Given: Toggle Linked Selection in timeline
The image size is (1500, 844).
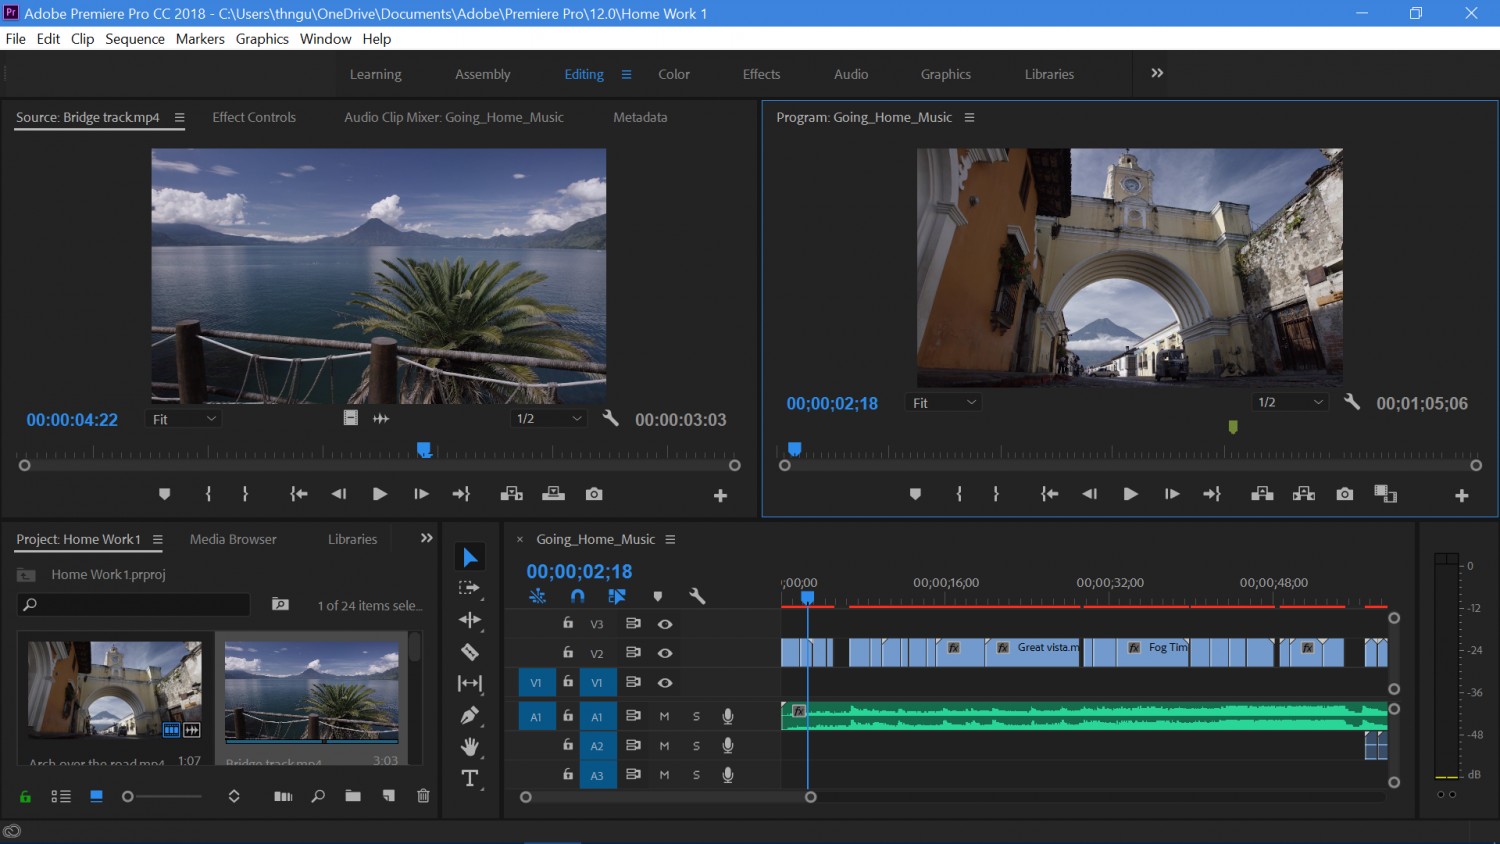Looking at the screenshot, I should pyautogui.click(x=617, y=596).
